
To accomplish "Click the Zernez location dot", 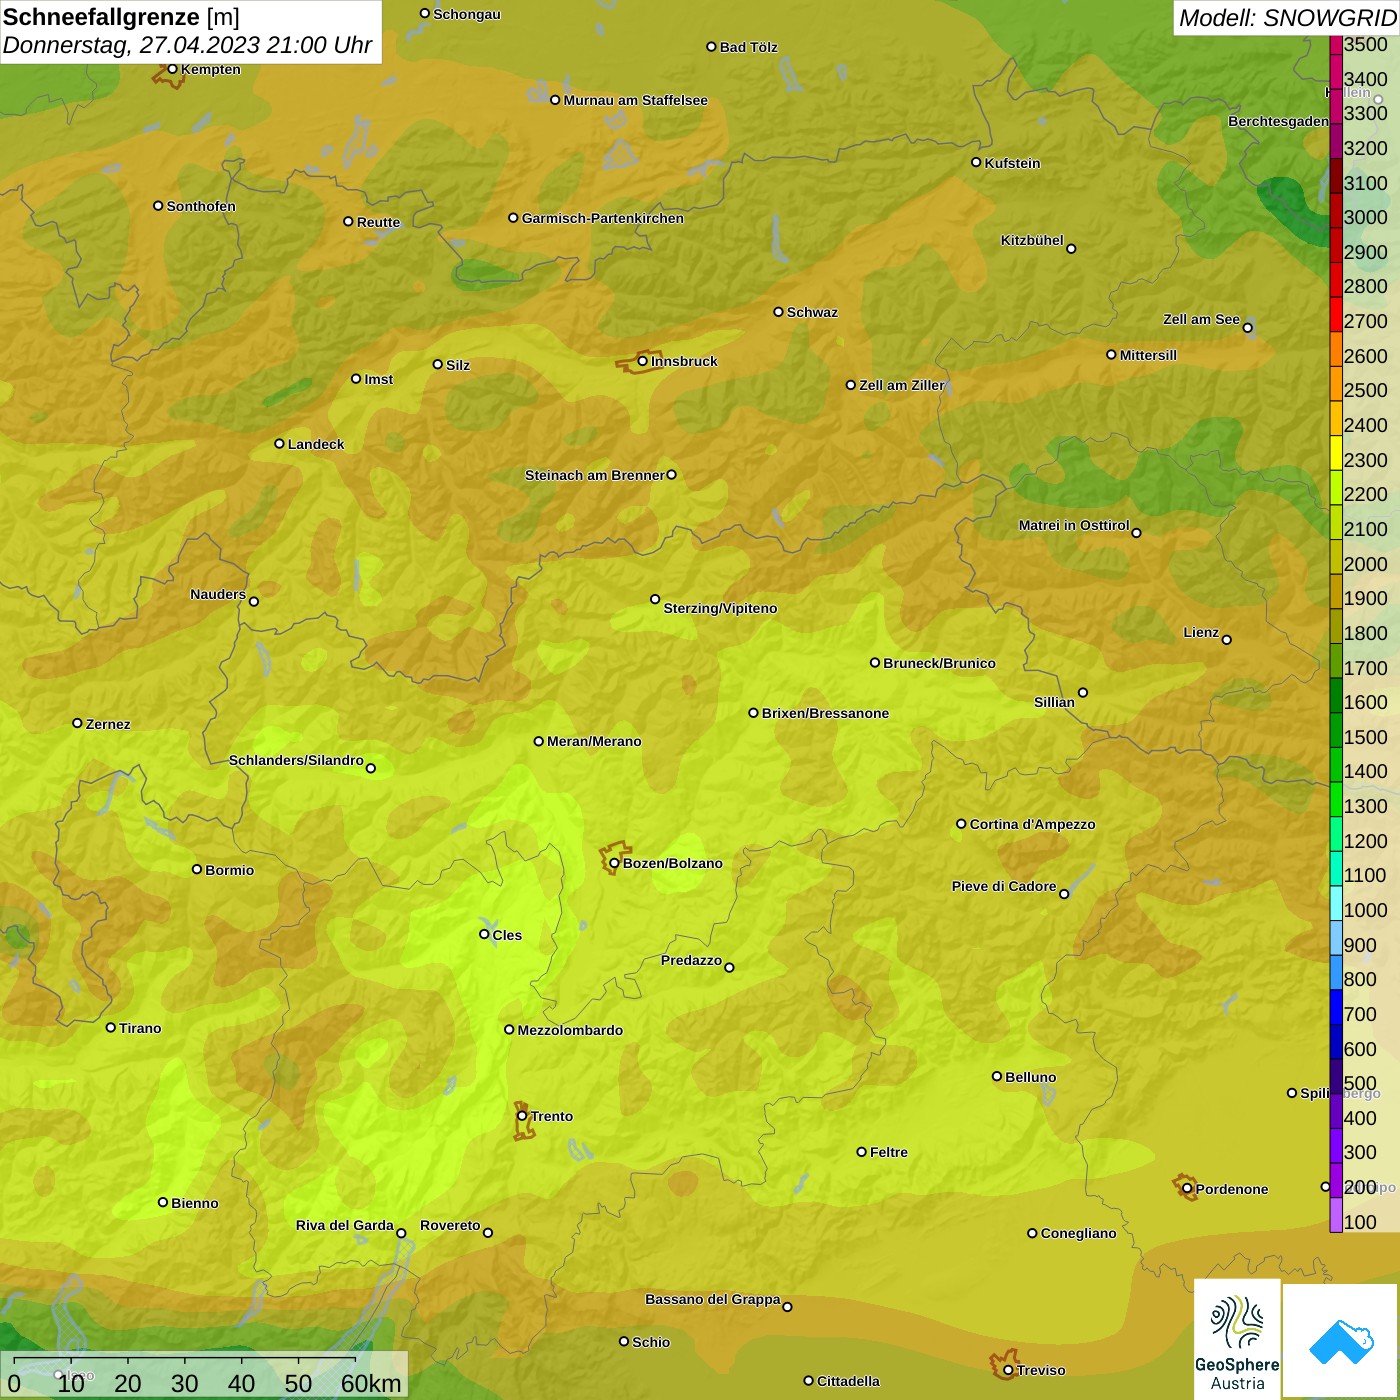I will click(x=77, y=723).
